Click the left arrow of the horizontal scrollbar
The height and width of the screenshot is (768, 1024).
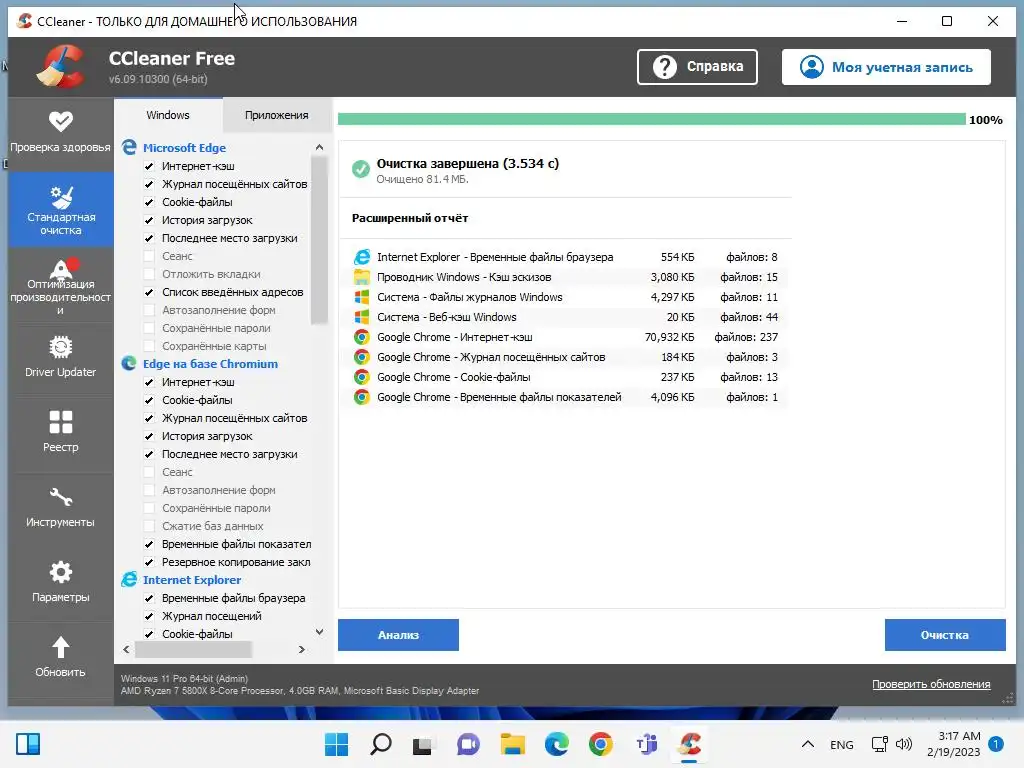click(126, 649)
